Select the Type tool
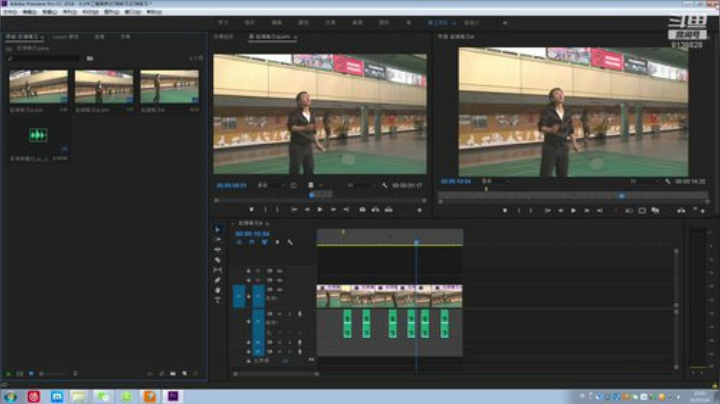The height and width of the screenshot is (404, 720). [x=218, y=300]
